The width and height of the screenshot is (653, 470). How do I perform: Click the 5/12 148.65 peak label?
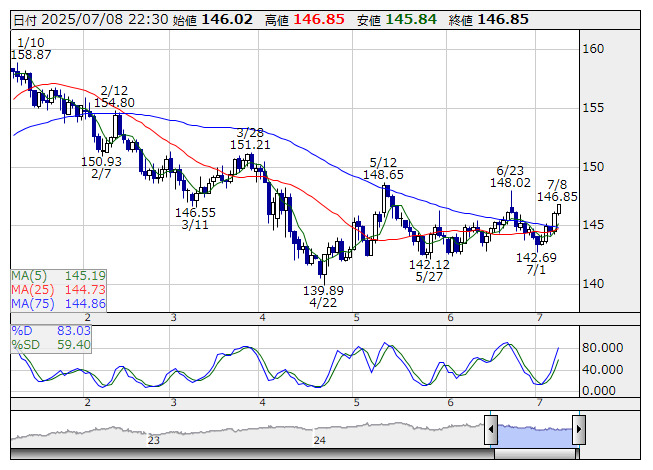[x=383, y=169]
